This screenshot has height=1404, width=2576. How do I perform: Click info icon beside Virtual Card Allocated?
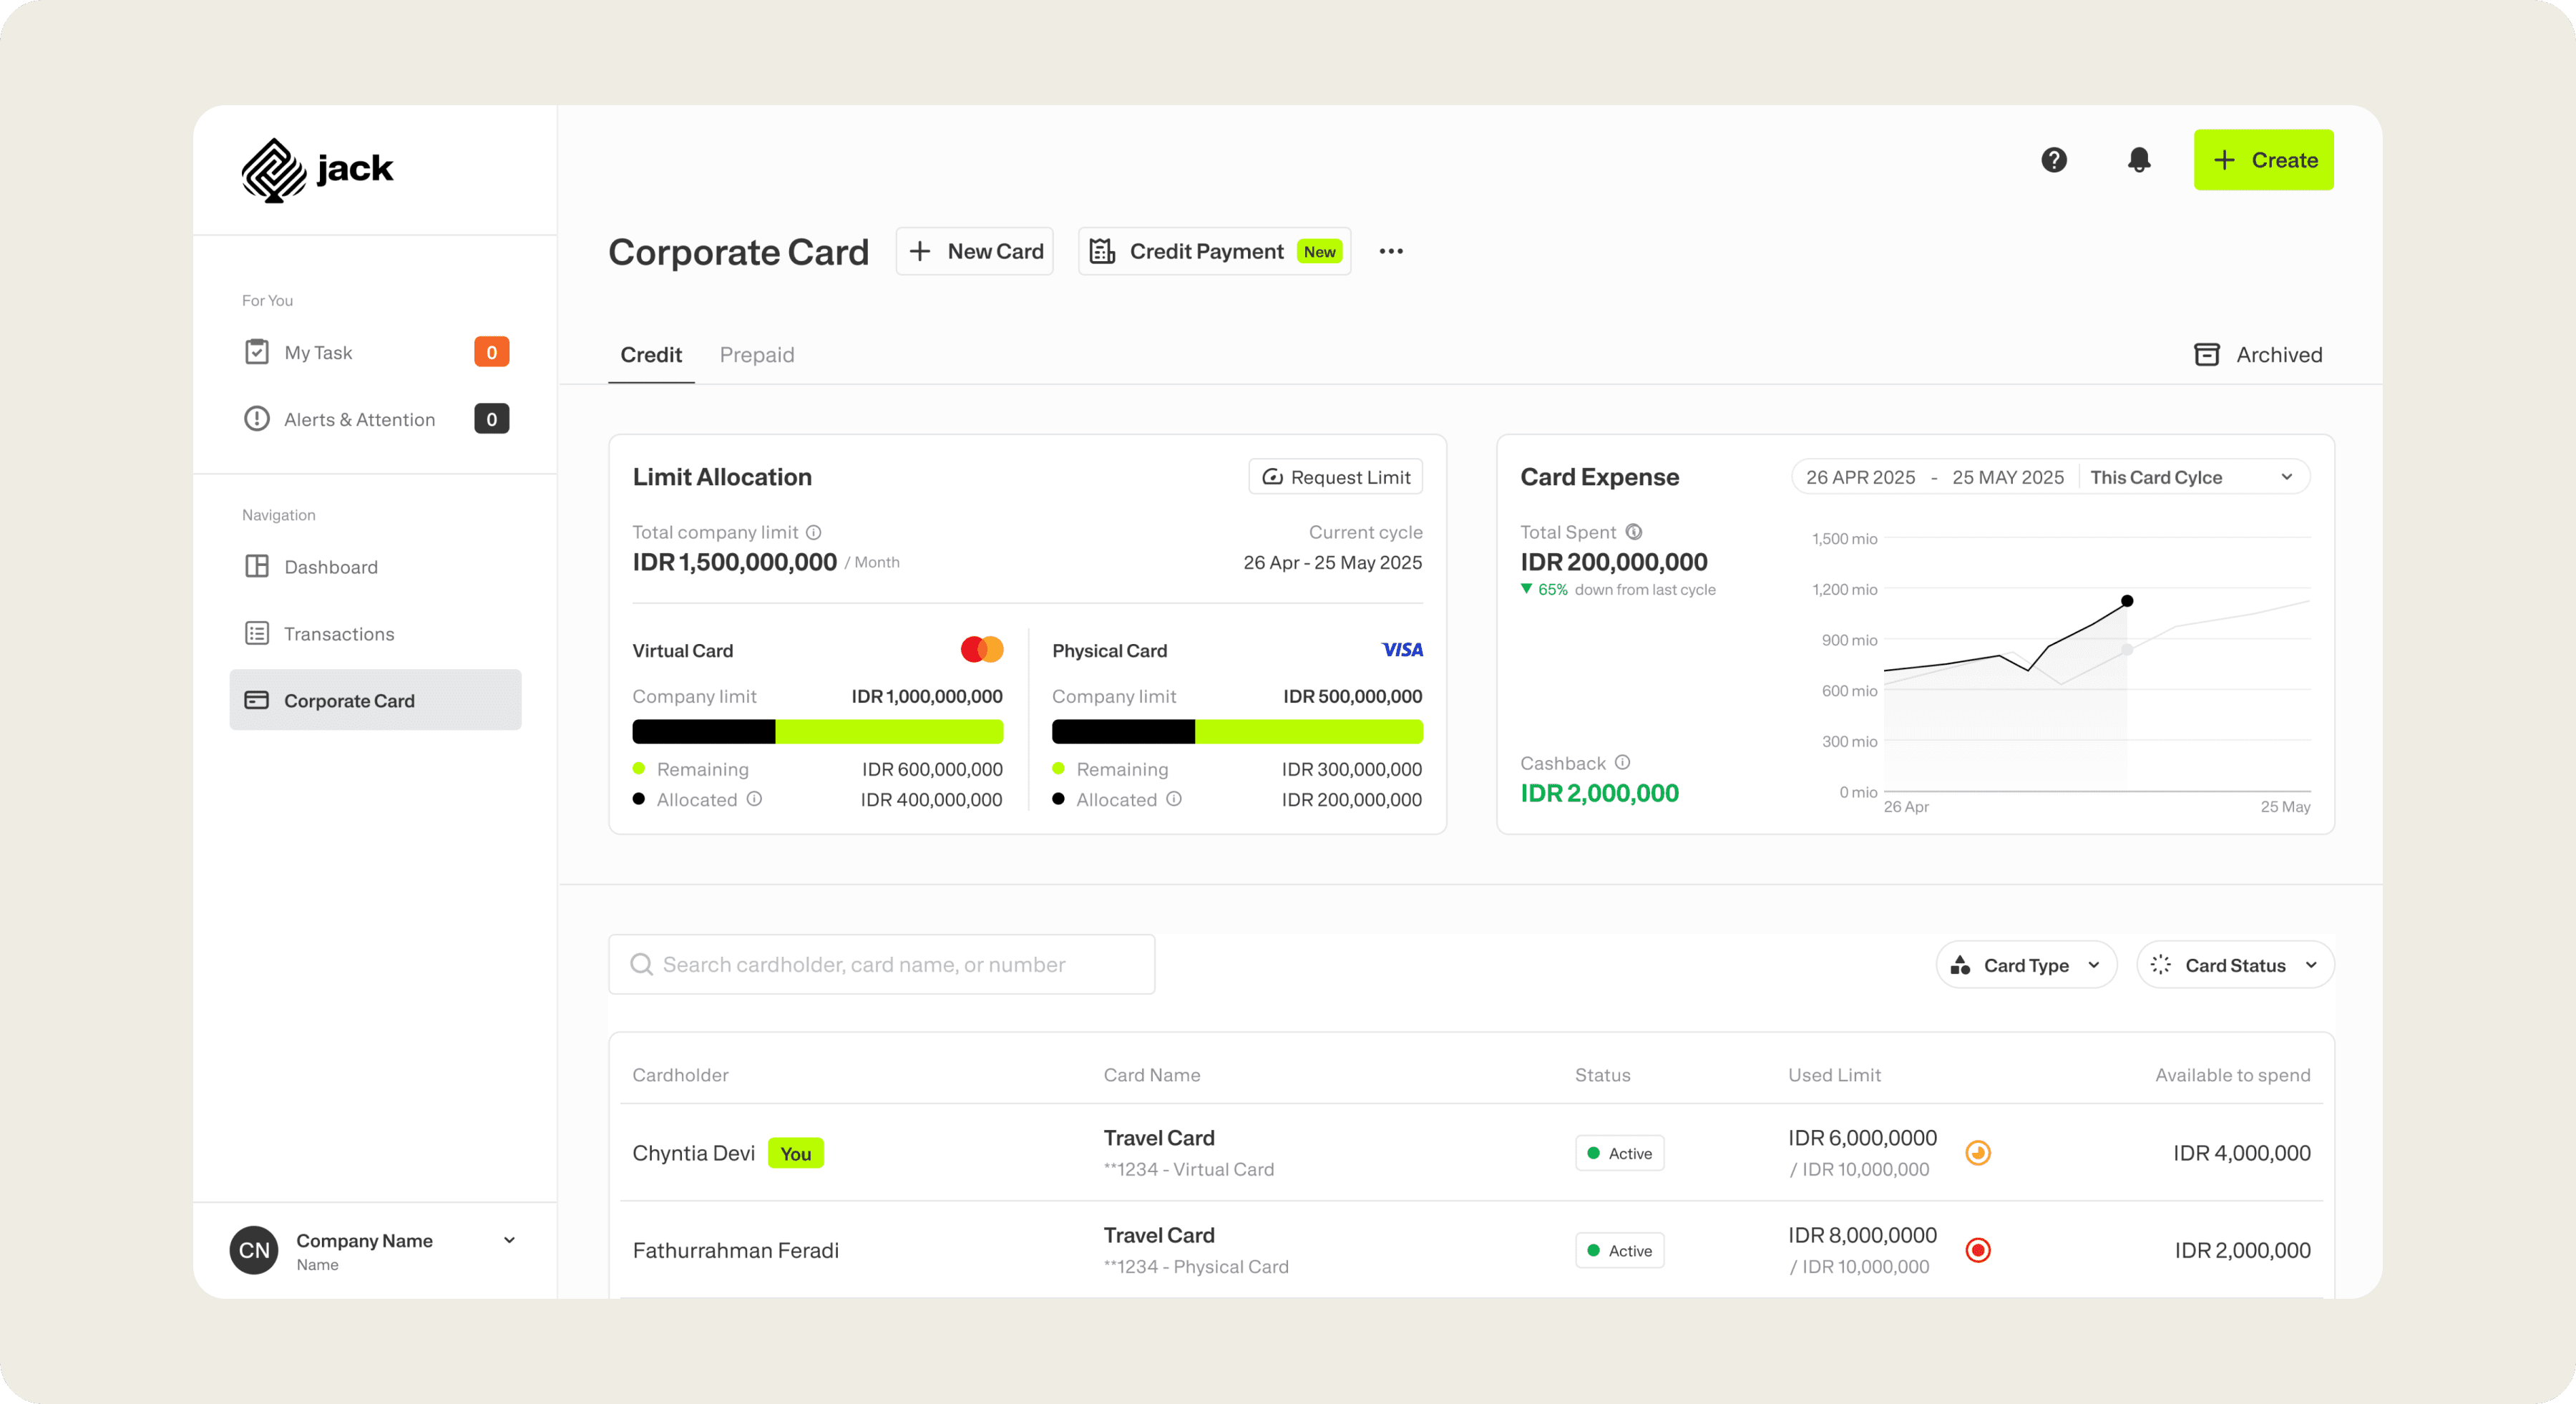755,799
